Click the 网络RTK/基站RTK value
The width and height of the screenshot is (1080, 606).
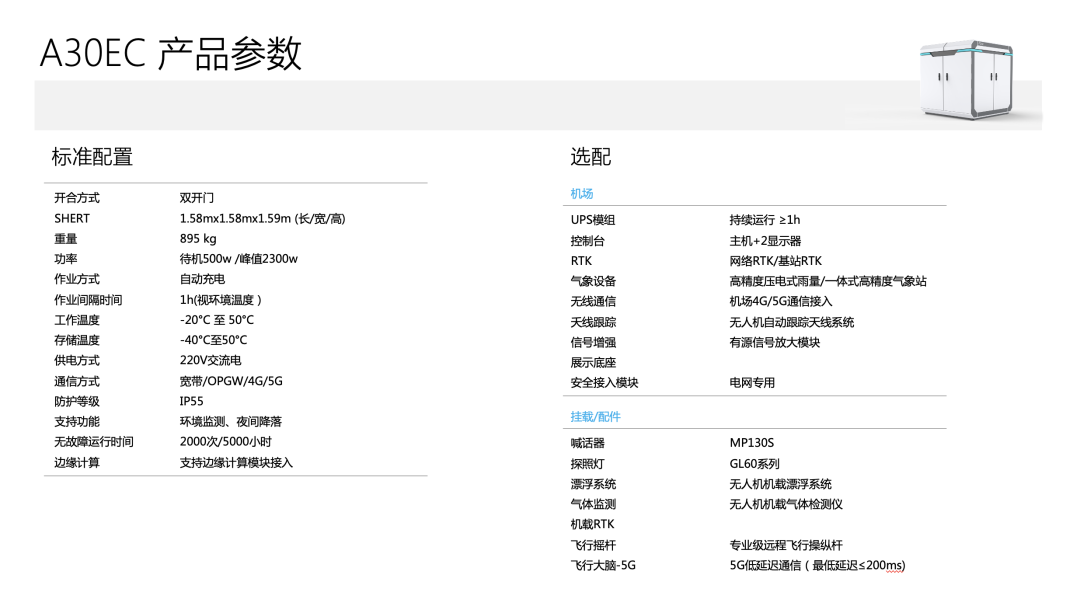point(775,261)
